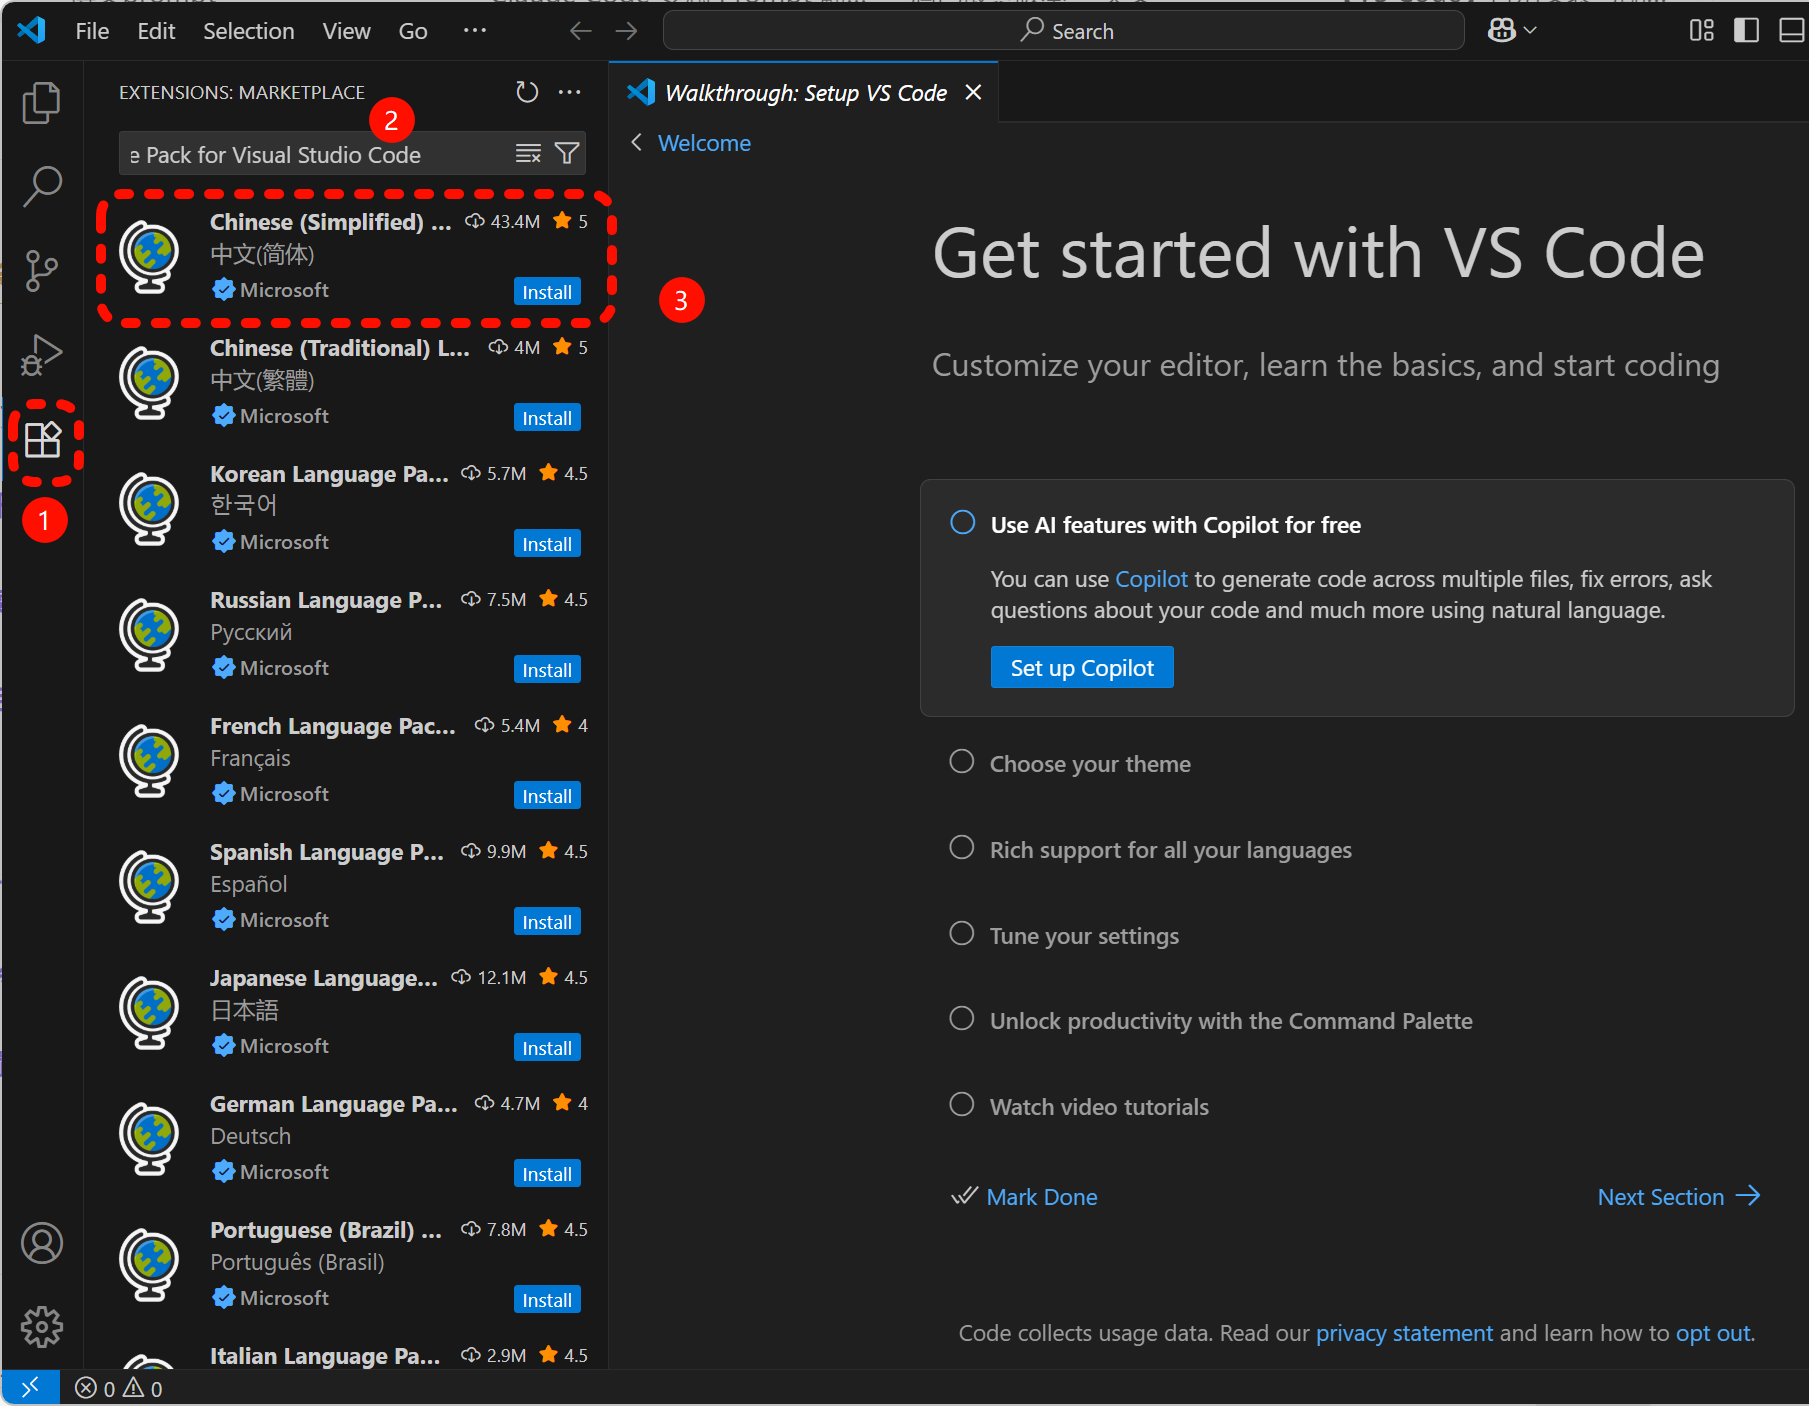Open the Copilot dropdown in title bar
This screenshot has width=1809, height=1406.
pos(1512,31)
